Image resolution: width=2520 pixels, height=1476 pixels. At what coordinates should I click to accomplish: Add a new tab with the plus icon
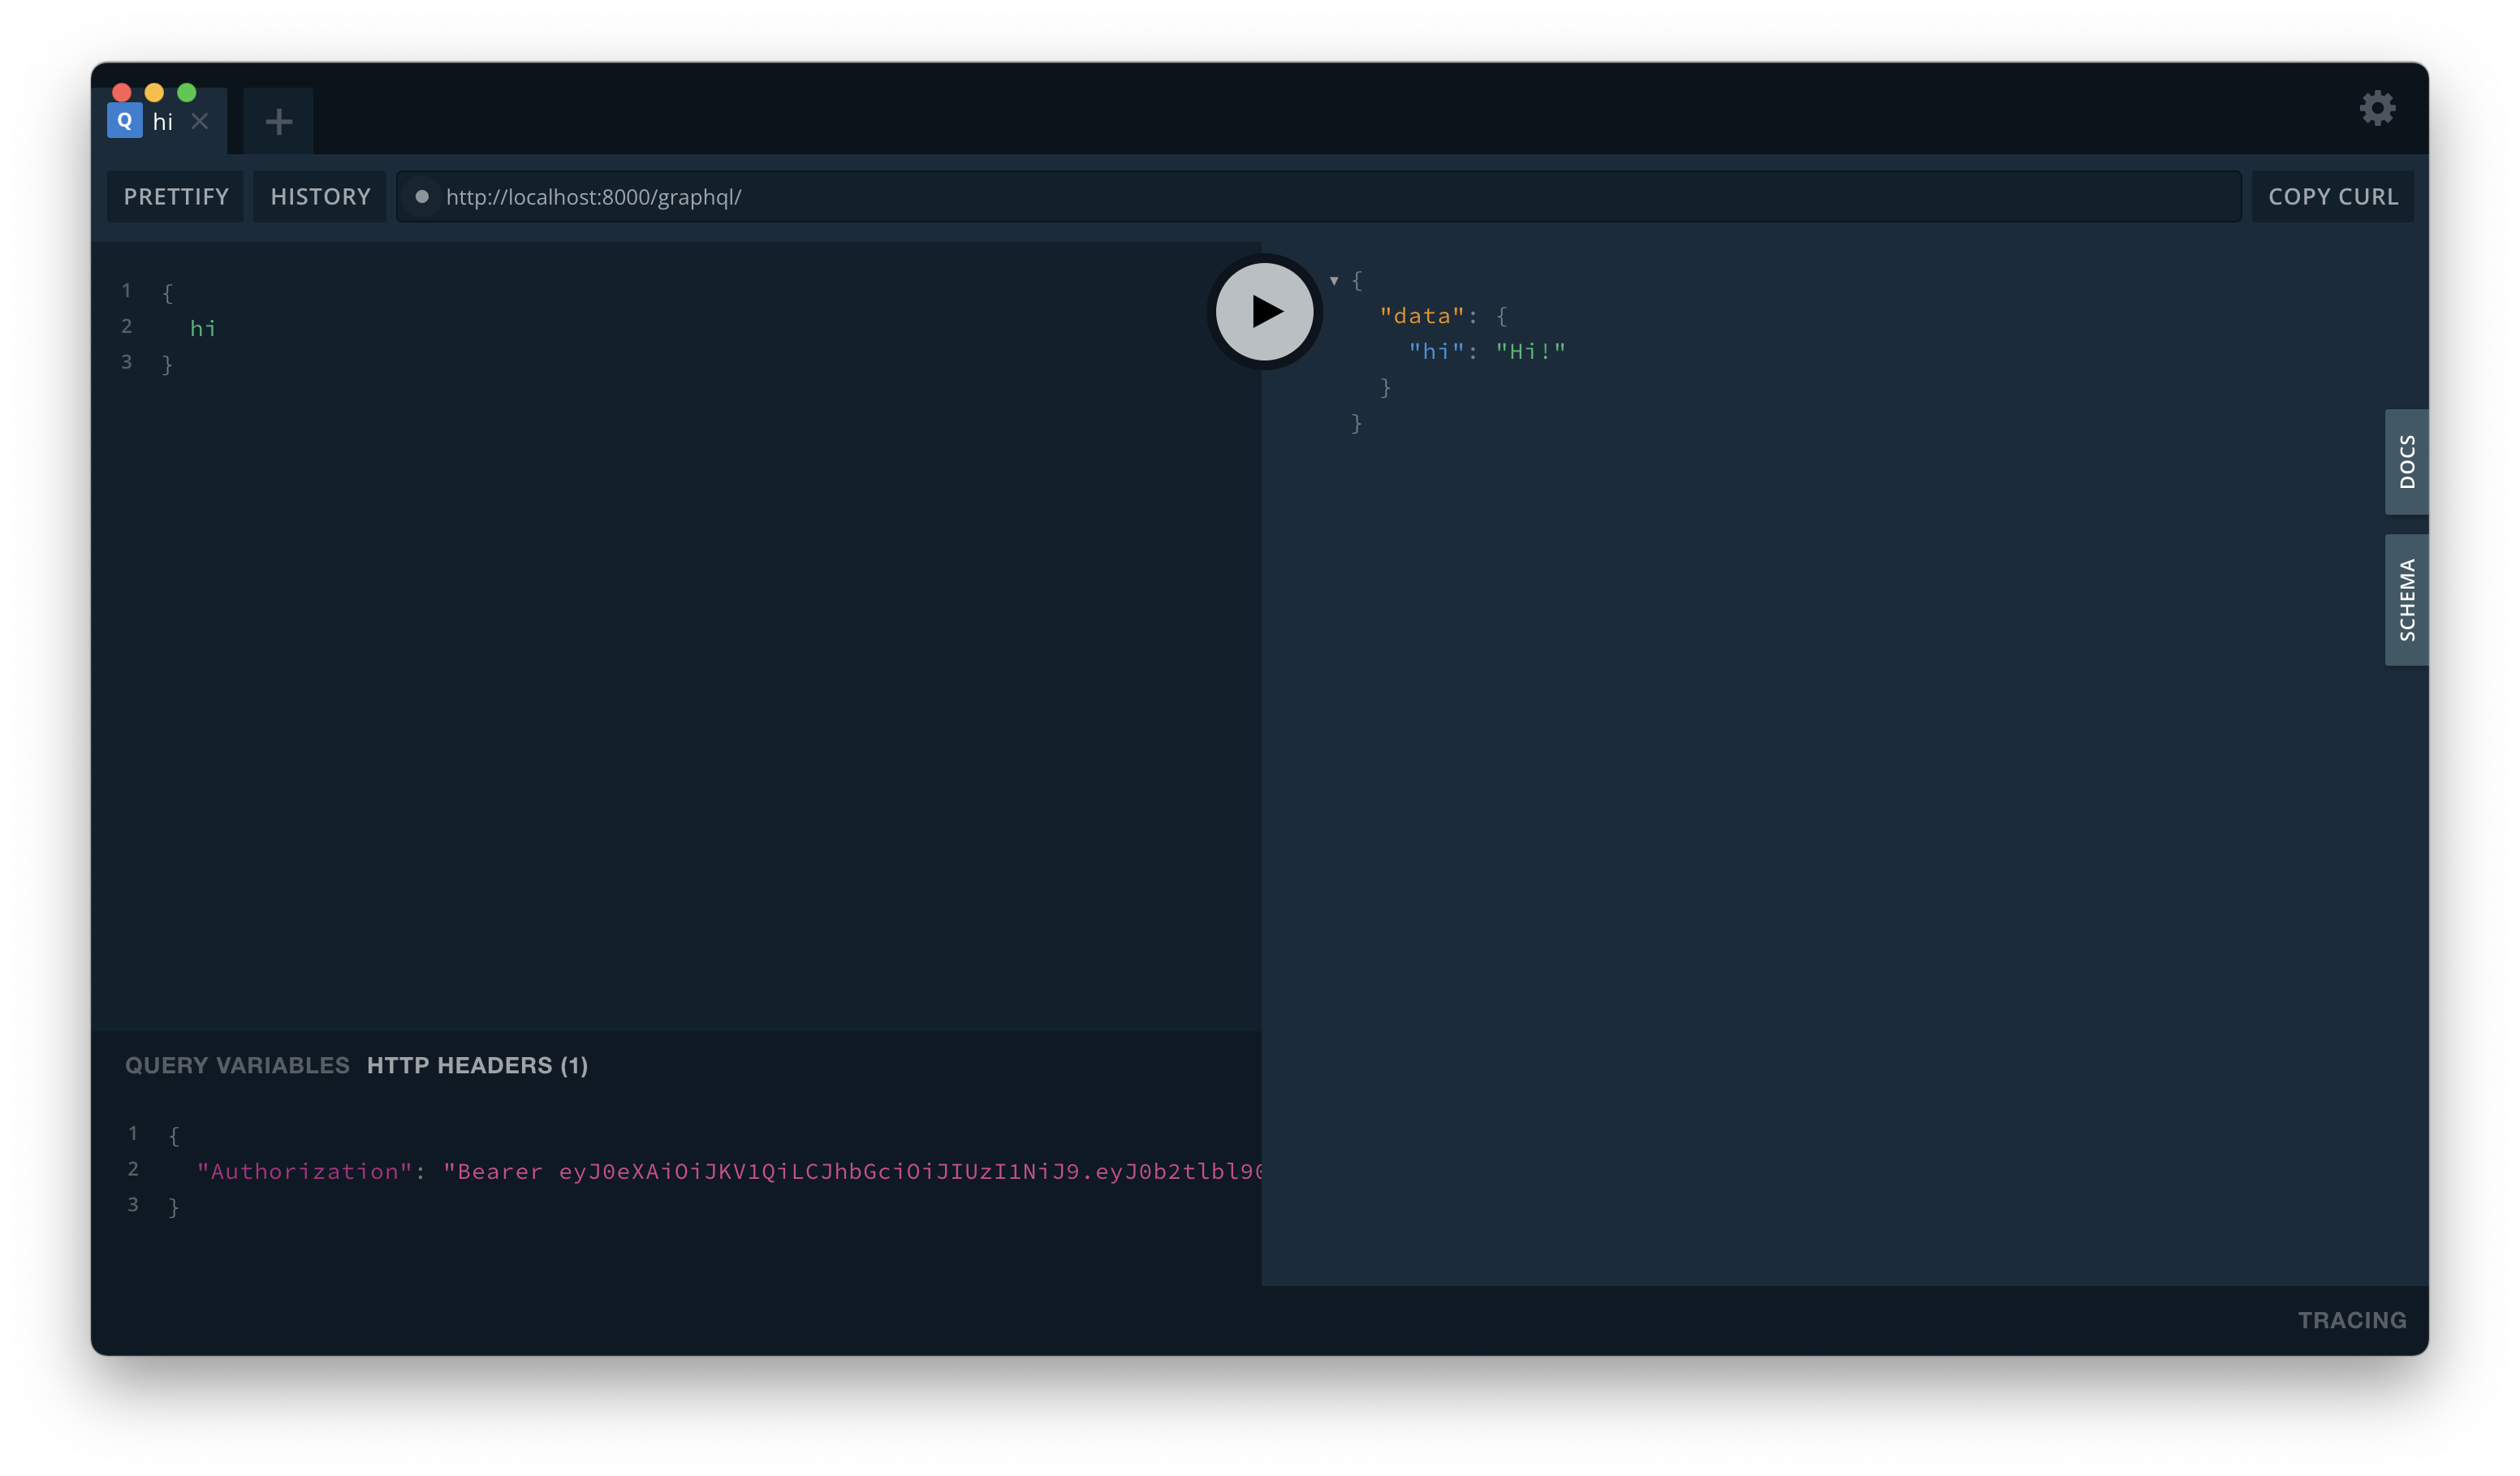pyautogui.click(x=278, y=122)
